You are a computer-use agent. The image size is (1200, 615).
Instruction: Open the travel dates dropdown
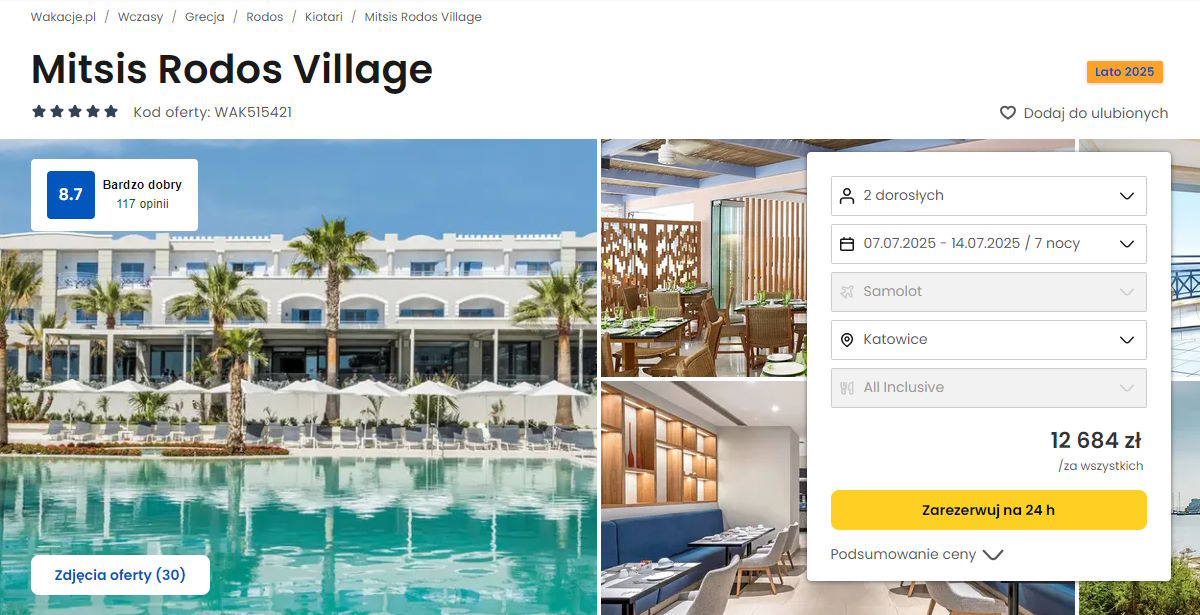[x=989, y=244]
